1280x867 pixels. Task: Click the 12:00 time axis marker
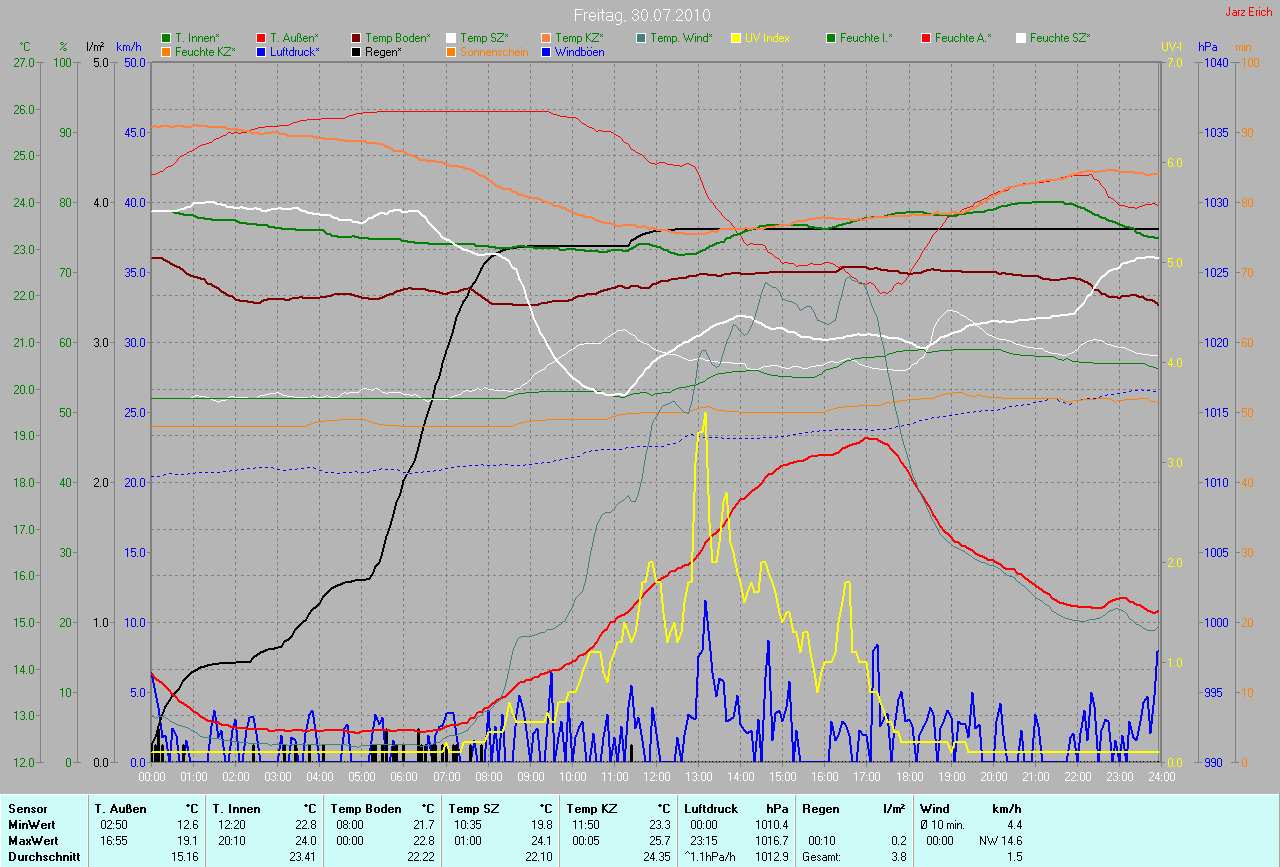(657, 776)
